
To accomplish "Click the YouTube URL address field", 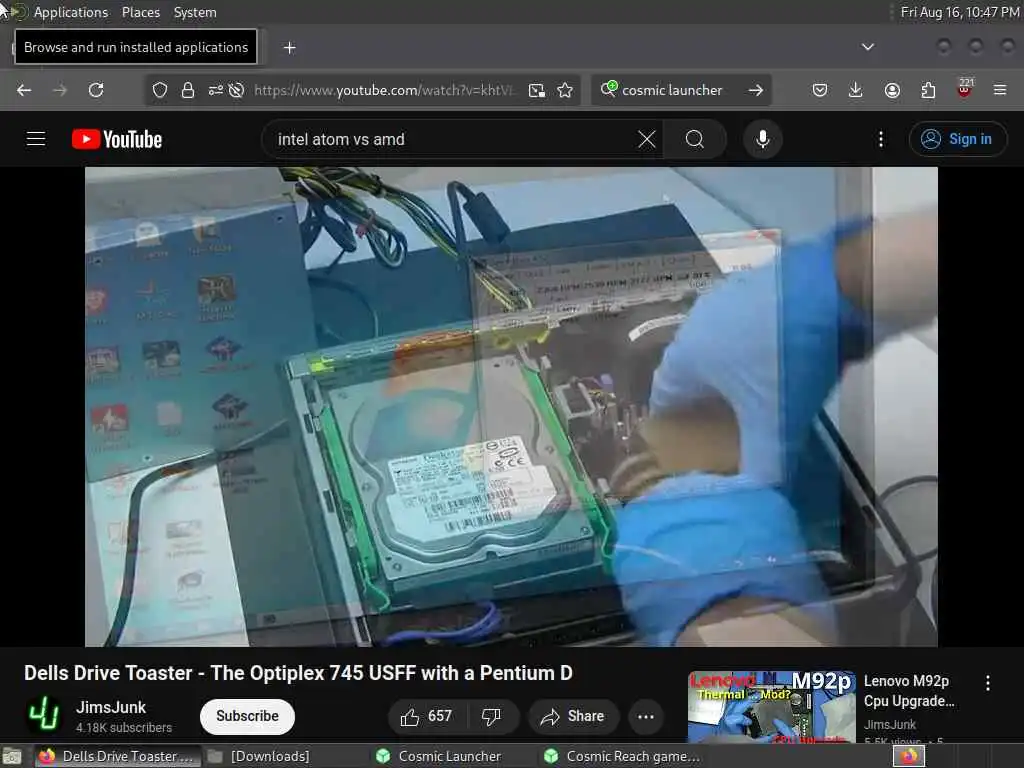I will [x=383, y=90].
